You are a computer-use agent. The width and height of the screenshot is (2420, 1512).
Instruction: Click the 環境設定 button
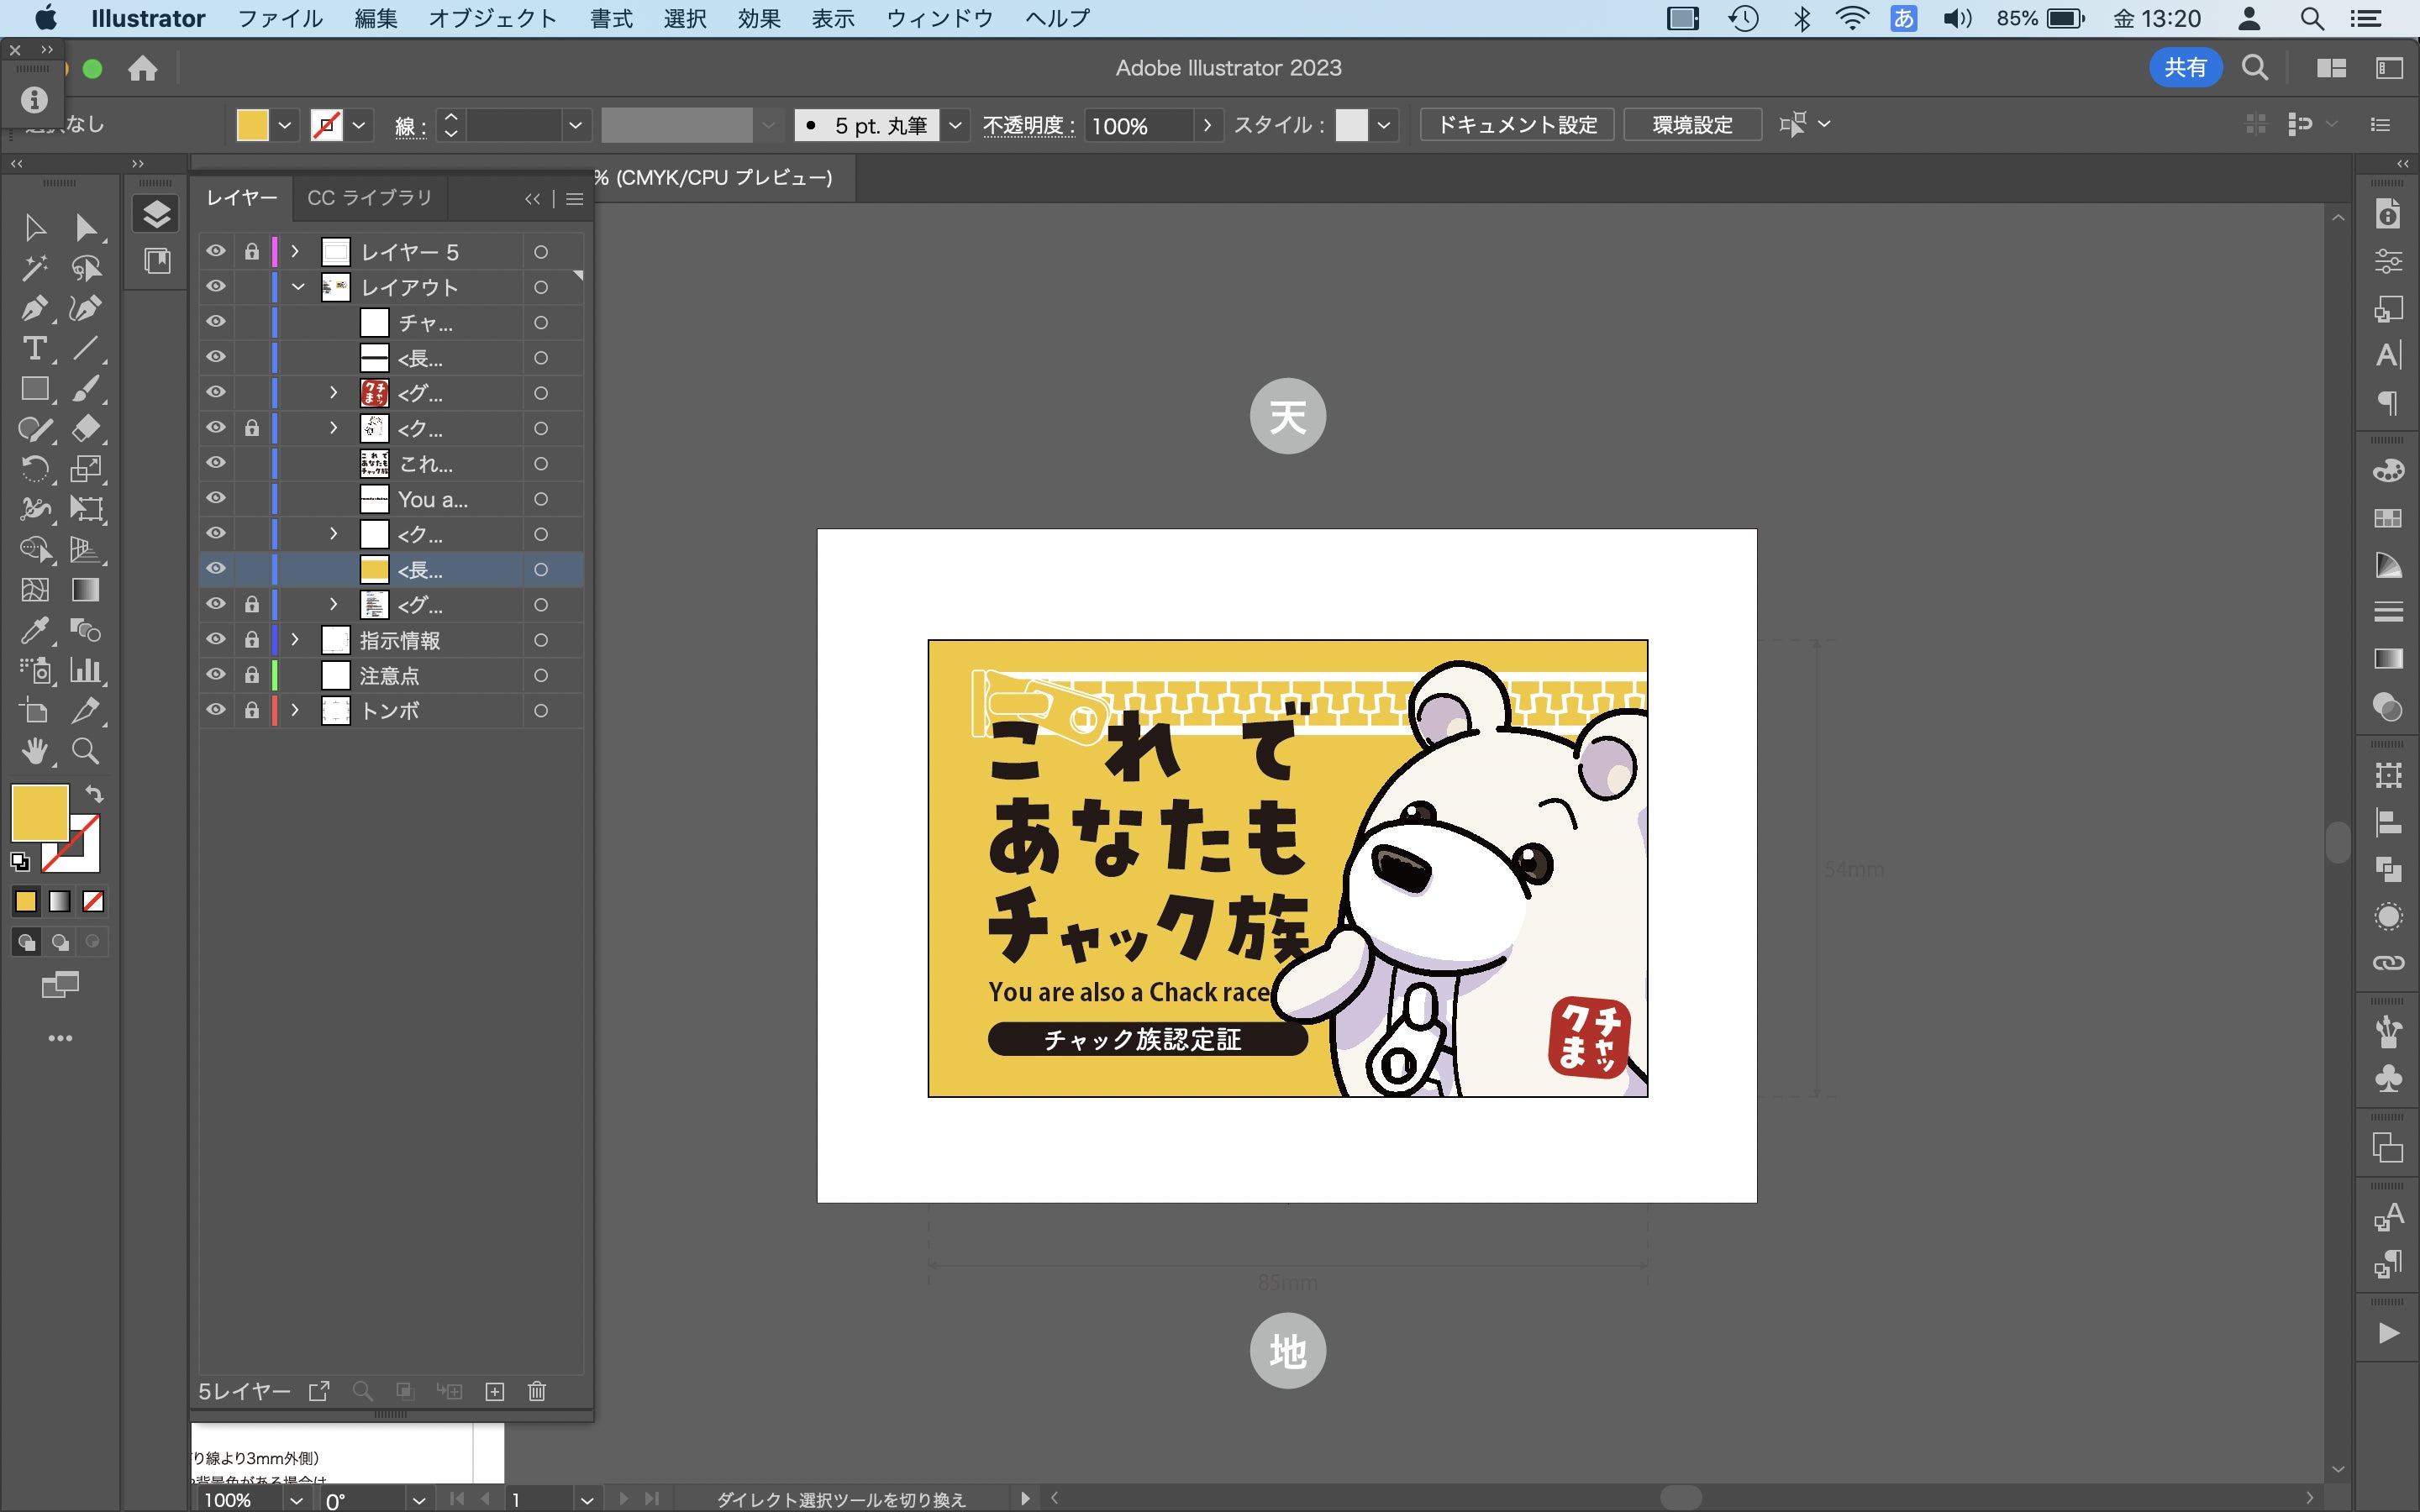click(1692, 125)
